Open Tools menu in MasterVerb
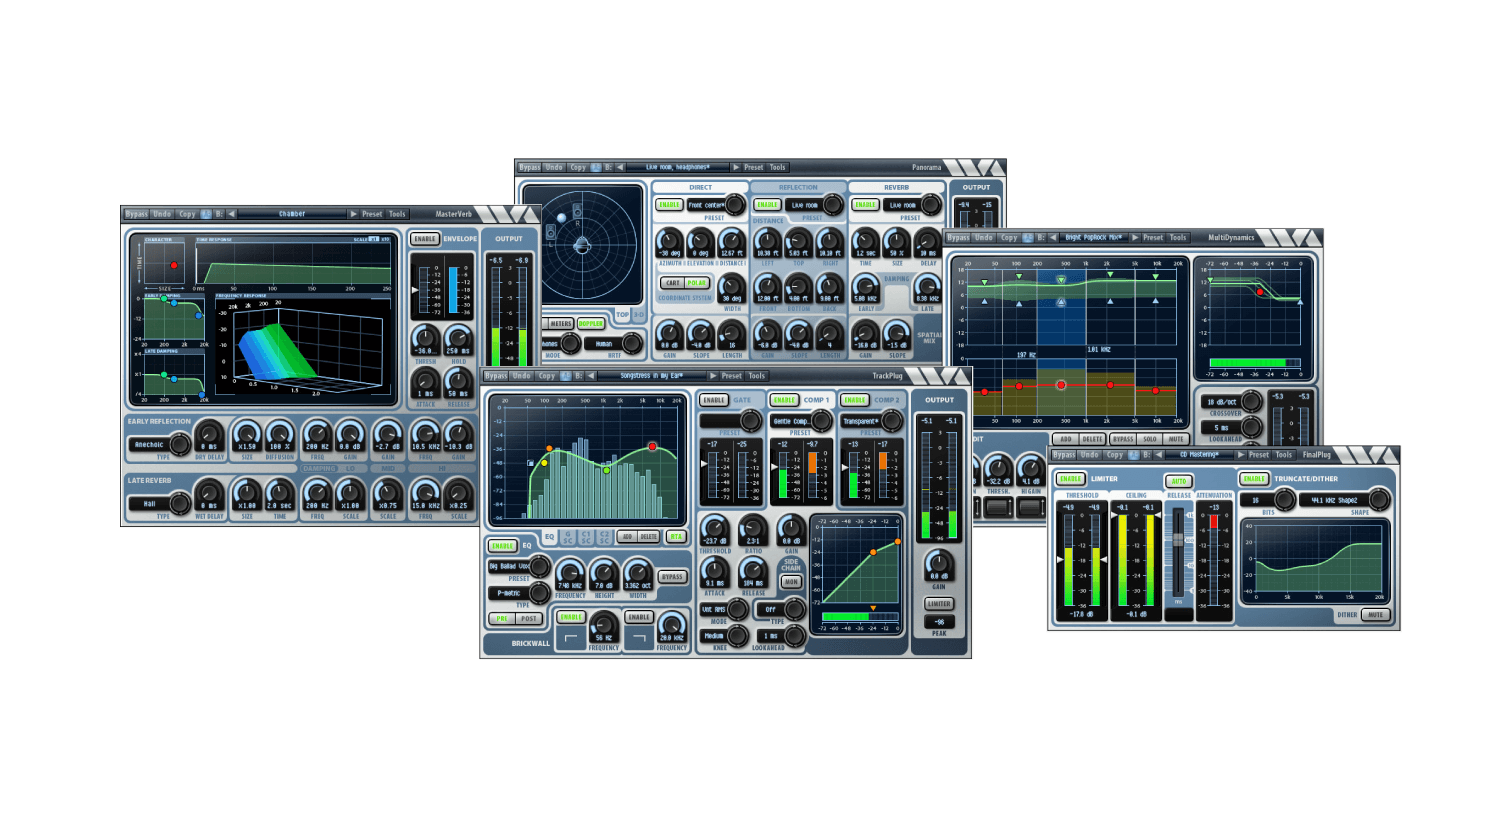This screenshot has height=817, width=1500. [x=397, y=214]
